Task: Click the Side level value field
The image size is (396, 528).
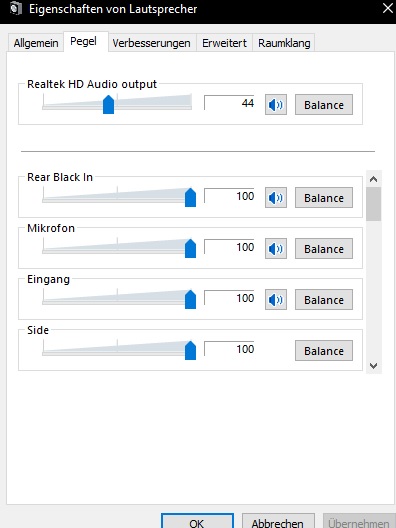Action: (x=229, y=349)
